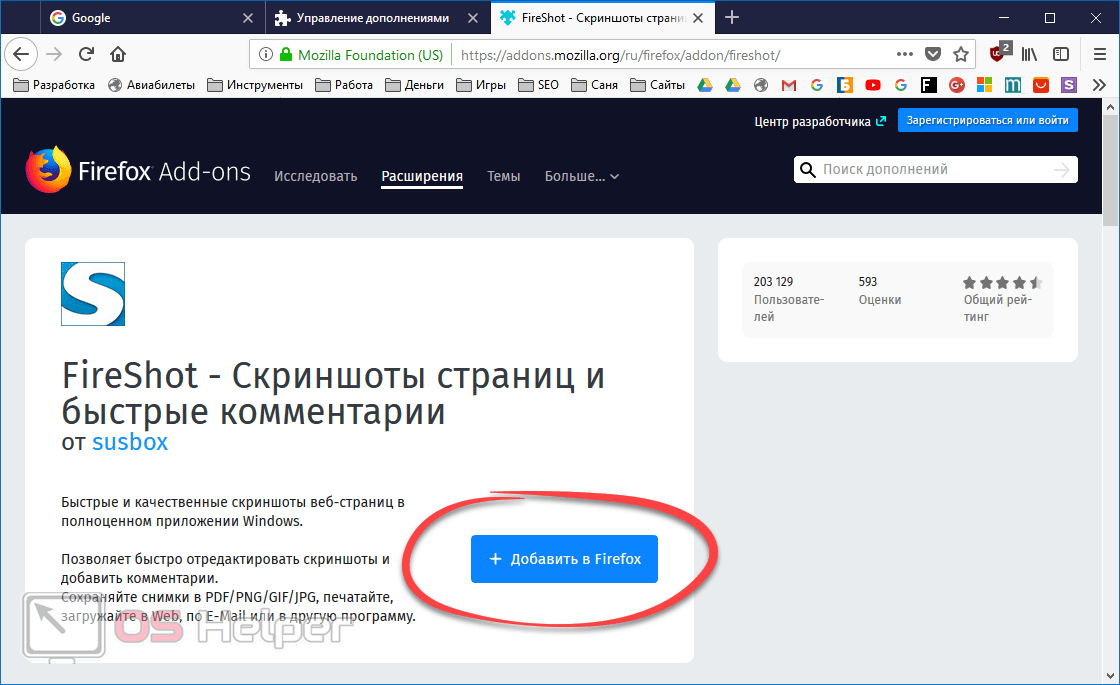Click the 593 Оценки rating count
Screen dimensions: 1120x685
(x=880, y=291)
